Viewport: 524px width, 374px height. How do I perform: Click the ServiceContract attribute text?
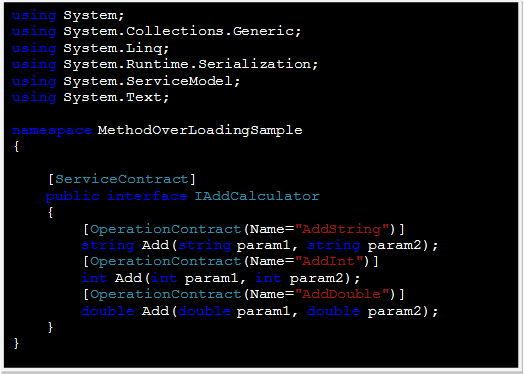tap(122, 179)
